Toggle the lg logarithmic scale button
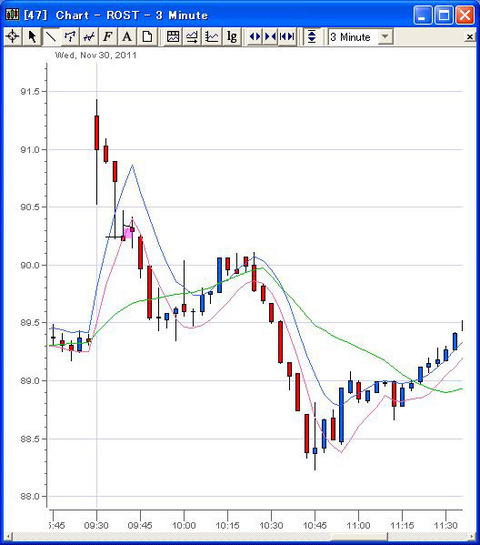The image size is (480, 545). pyautogui.click(x=231, y=36)
